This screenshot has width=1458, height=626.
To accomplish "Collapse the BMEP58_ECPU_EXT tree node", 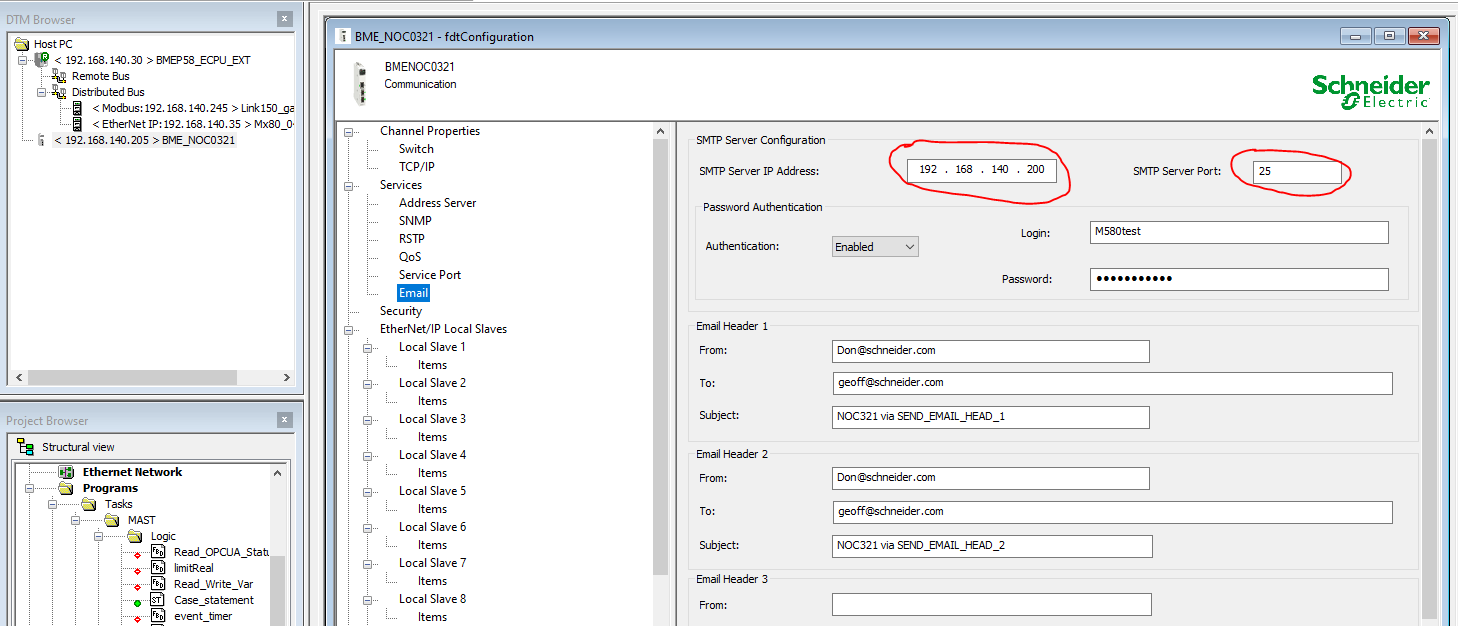I will coord(23,60).
